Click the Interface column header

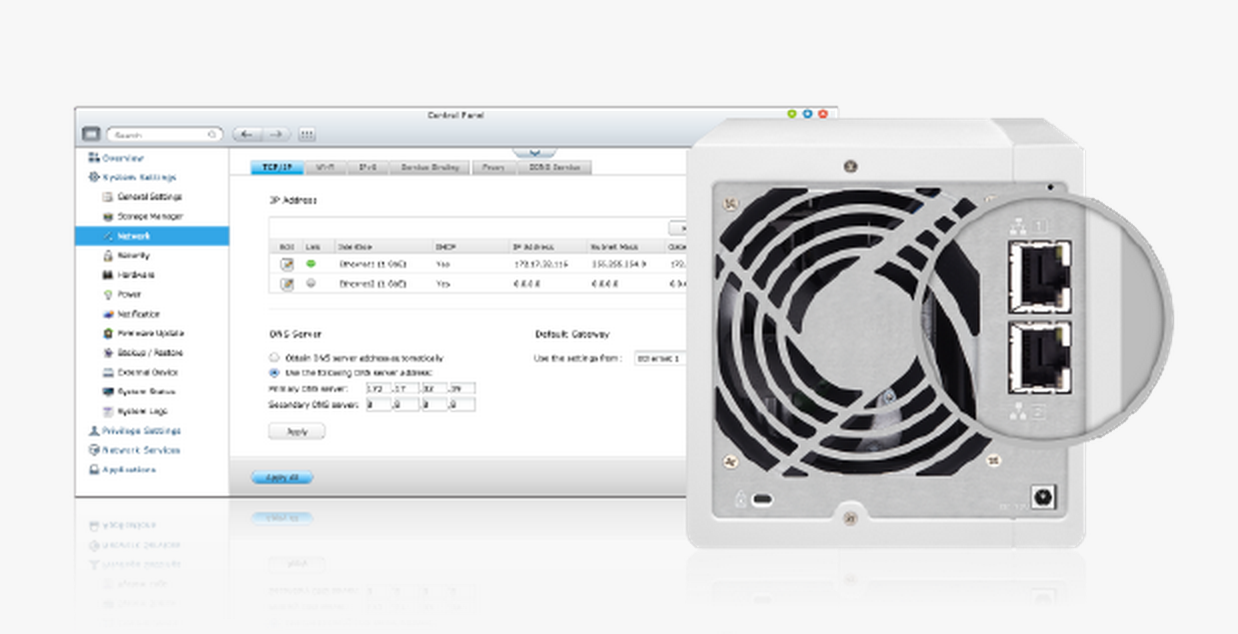(x=355, y=246)
